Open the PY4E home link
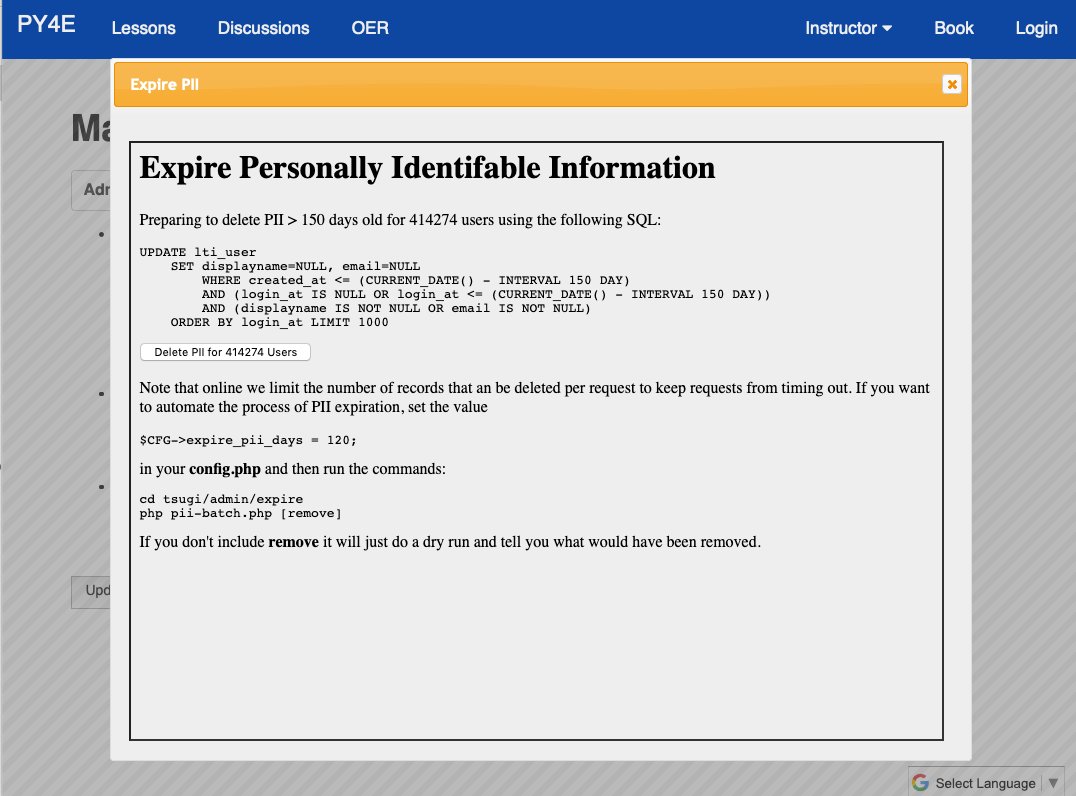1076x796 pixels. pos(46,25)
